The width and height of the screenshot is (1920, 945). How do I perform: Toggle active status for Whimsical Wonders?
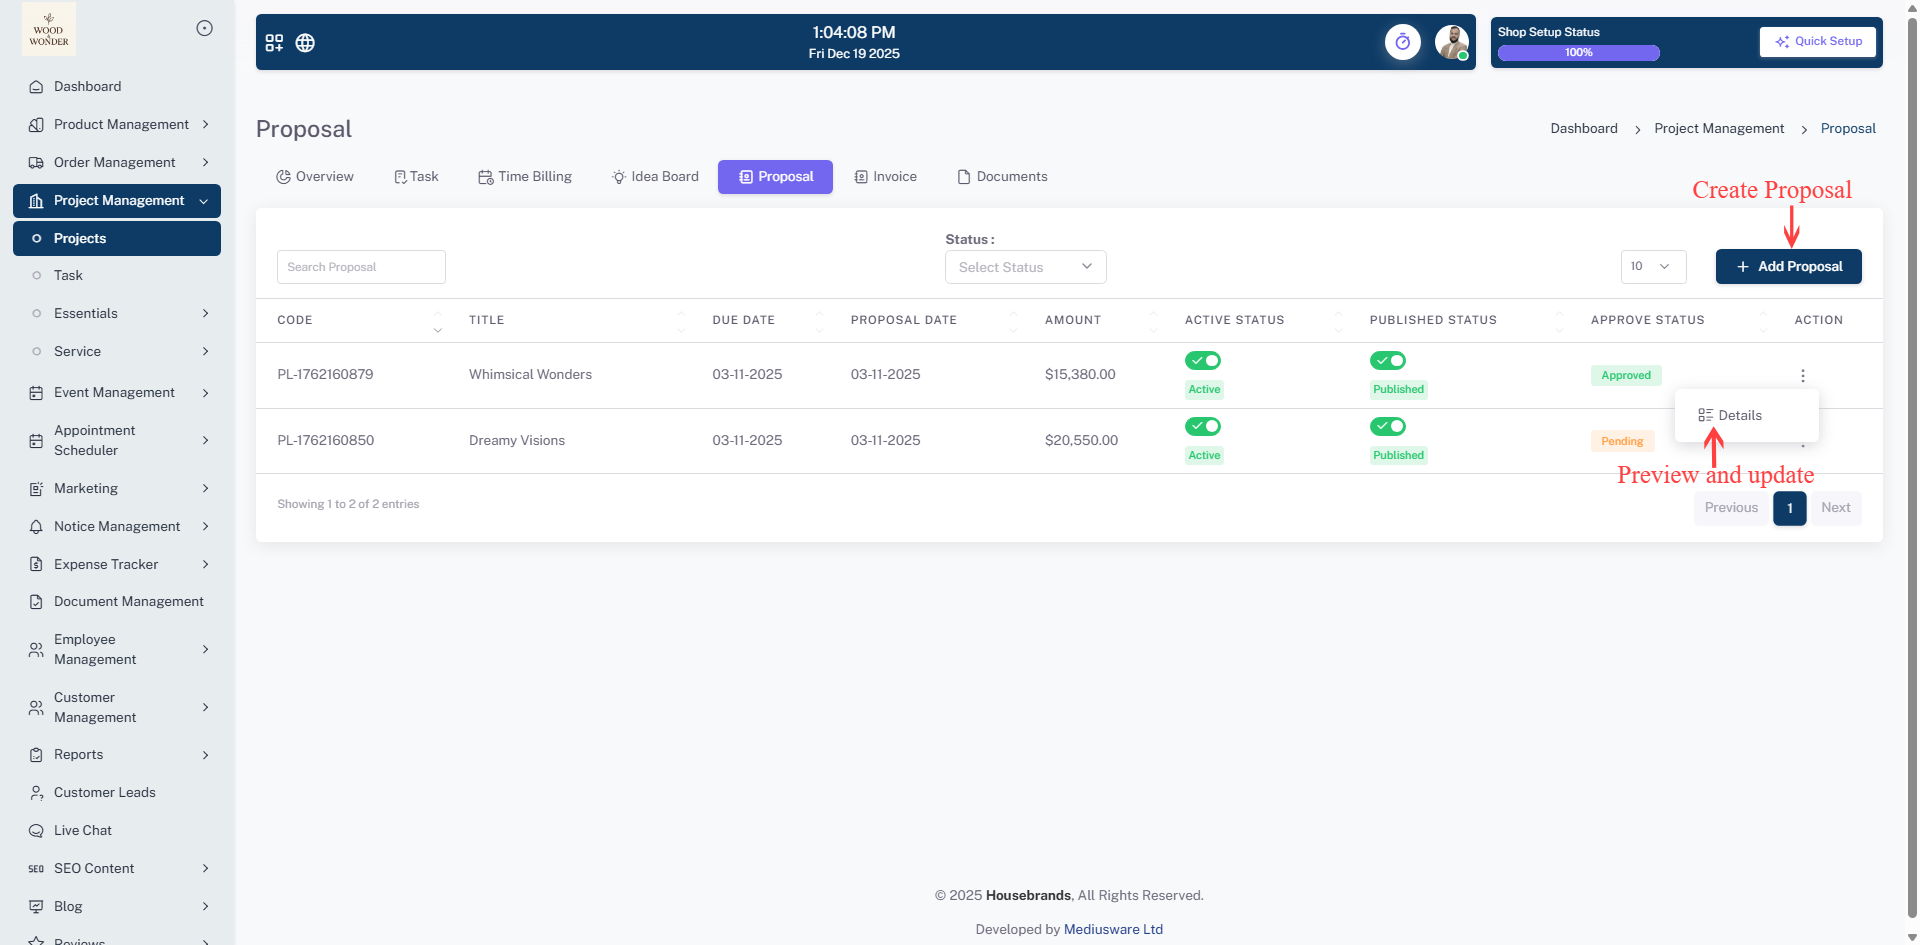[1202, 361]
